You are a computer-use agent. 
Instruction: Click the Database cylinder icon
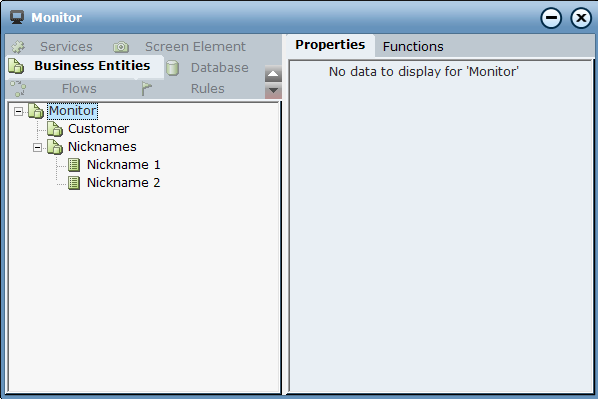tap(172, 68)
